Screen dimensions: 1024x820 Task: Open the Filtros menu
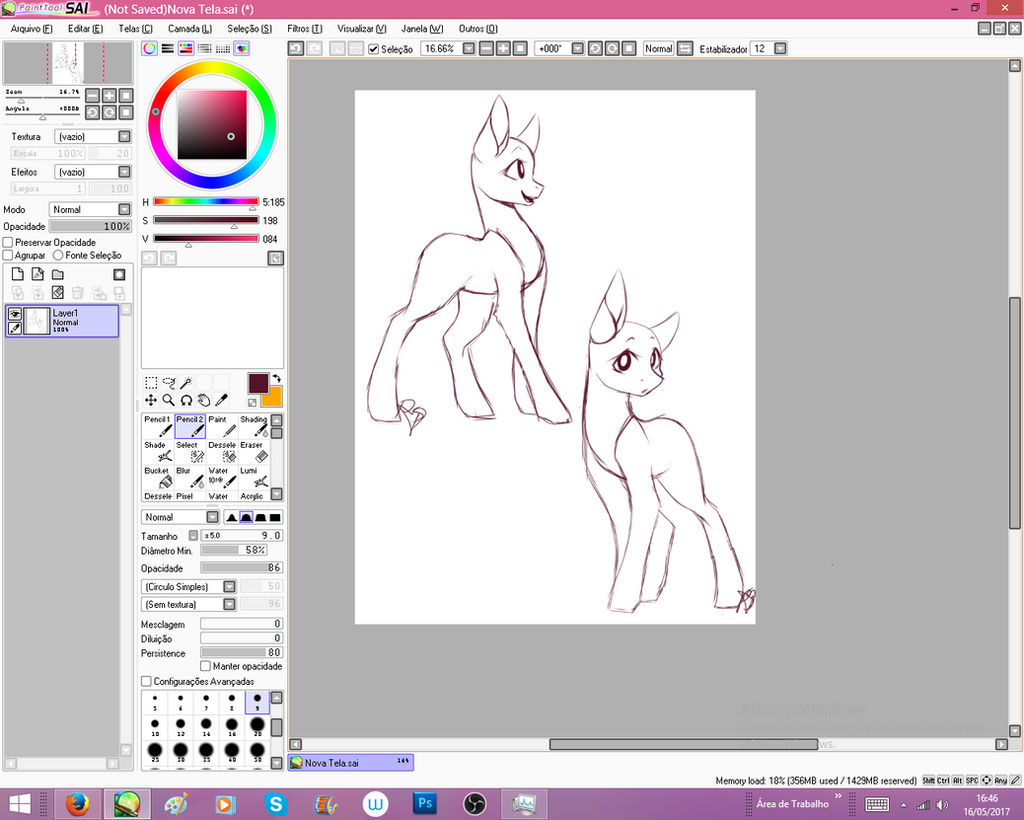[x=305, y=29]
